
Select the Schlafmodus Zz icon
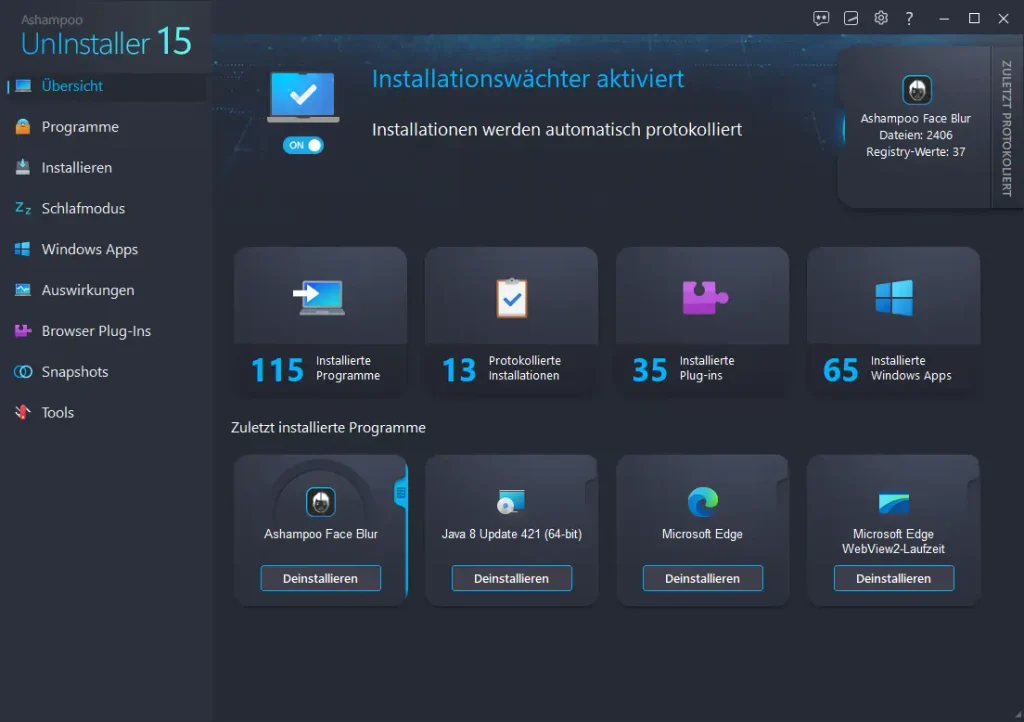[x=23, y=208]
